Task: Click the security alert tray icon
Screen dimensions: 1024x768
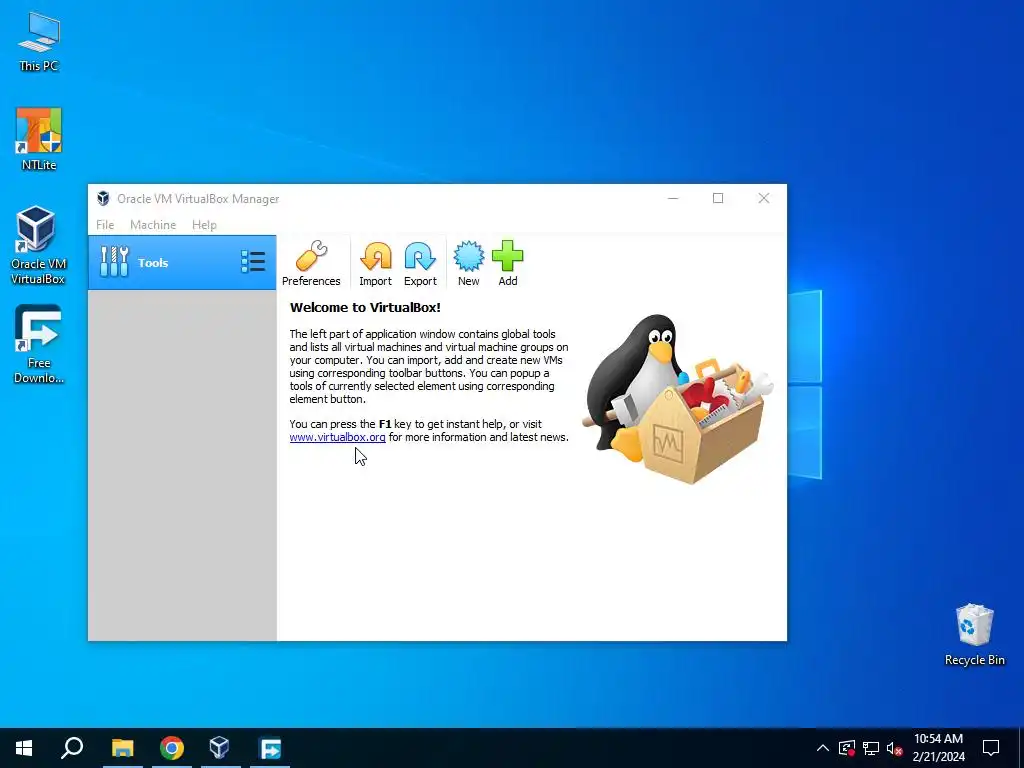Action: tap(847, 748)
